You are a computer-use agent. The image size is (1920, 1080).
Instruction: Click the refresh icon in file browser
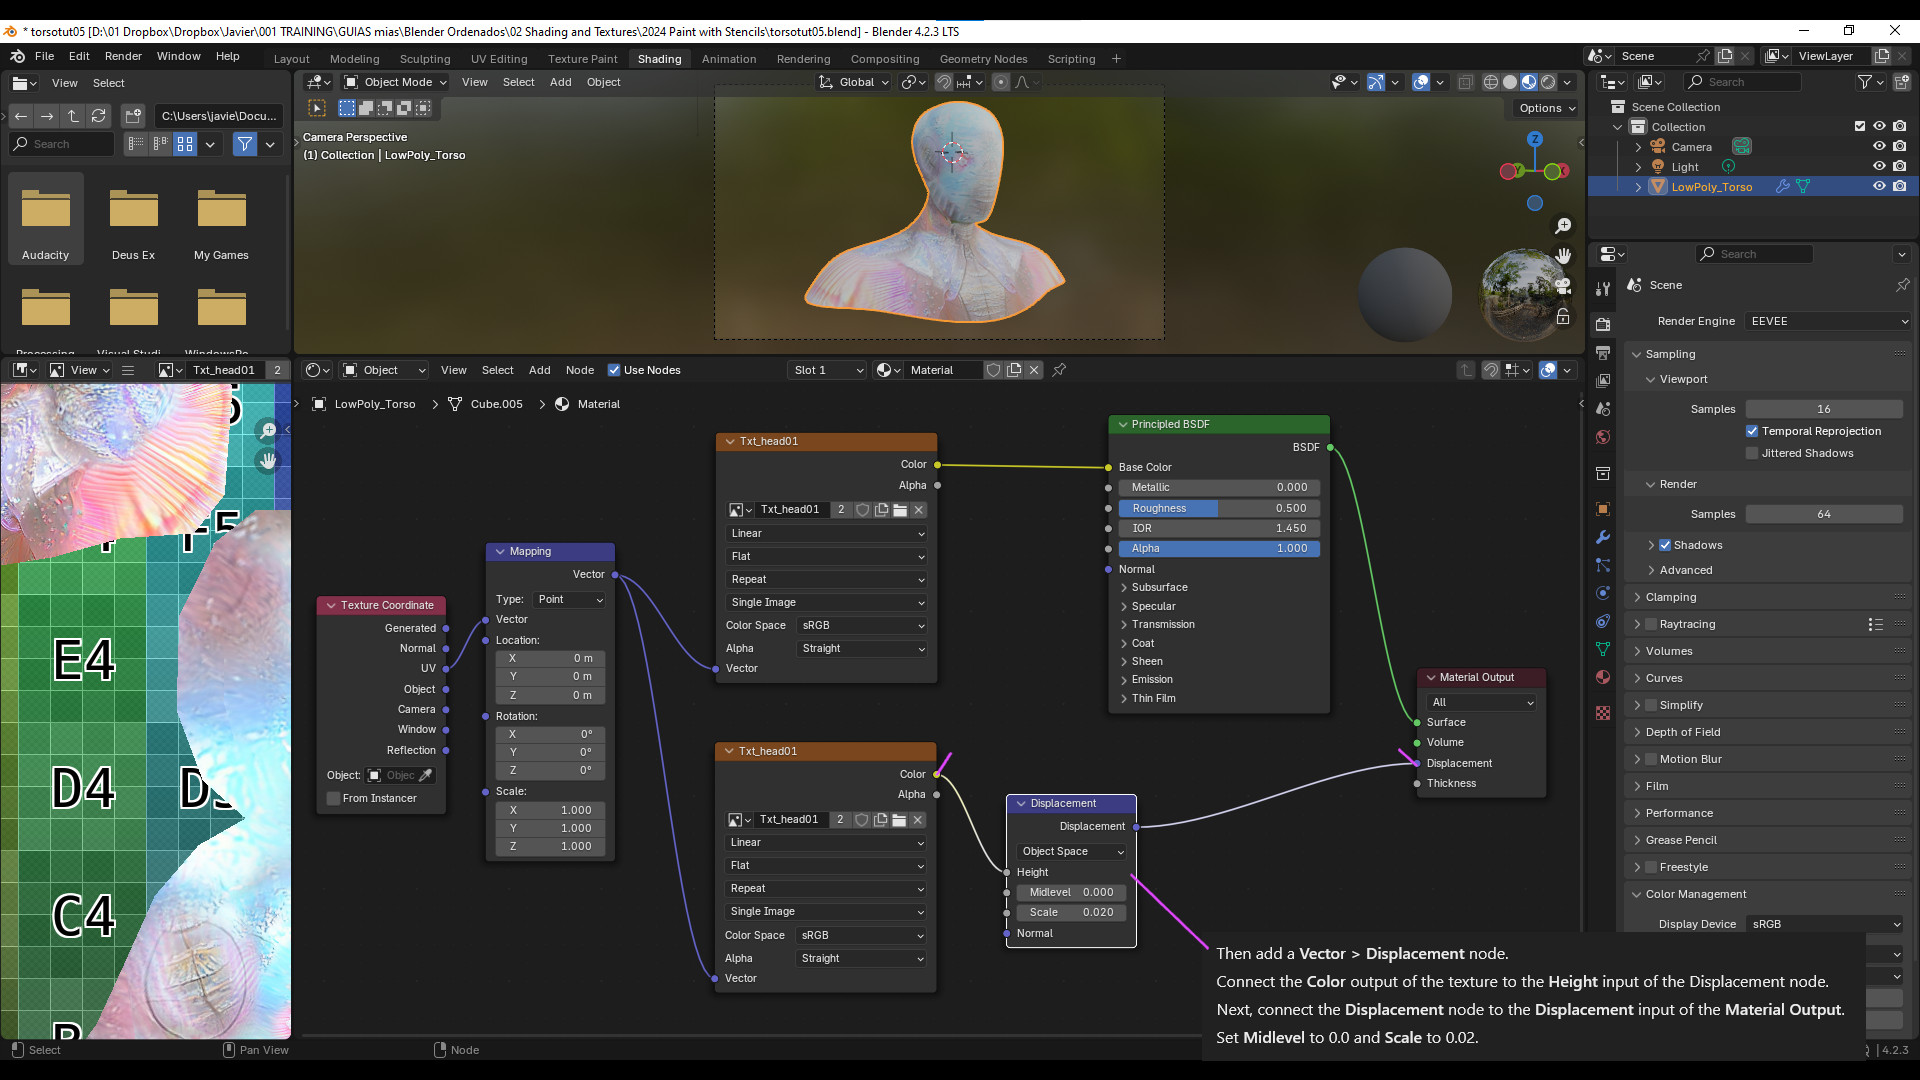point(98,116)
